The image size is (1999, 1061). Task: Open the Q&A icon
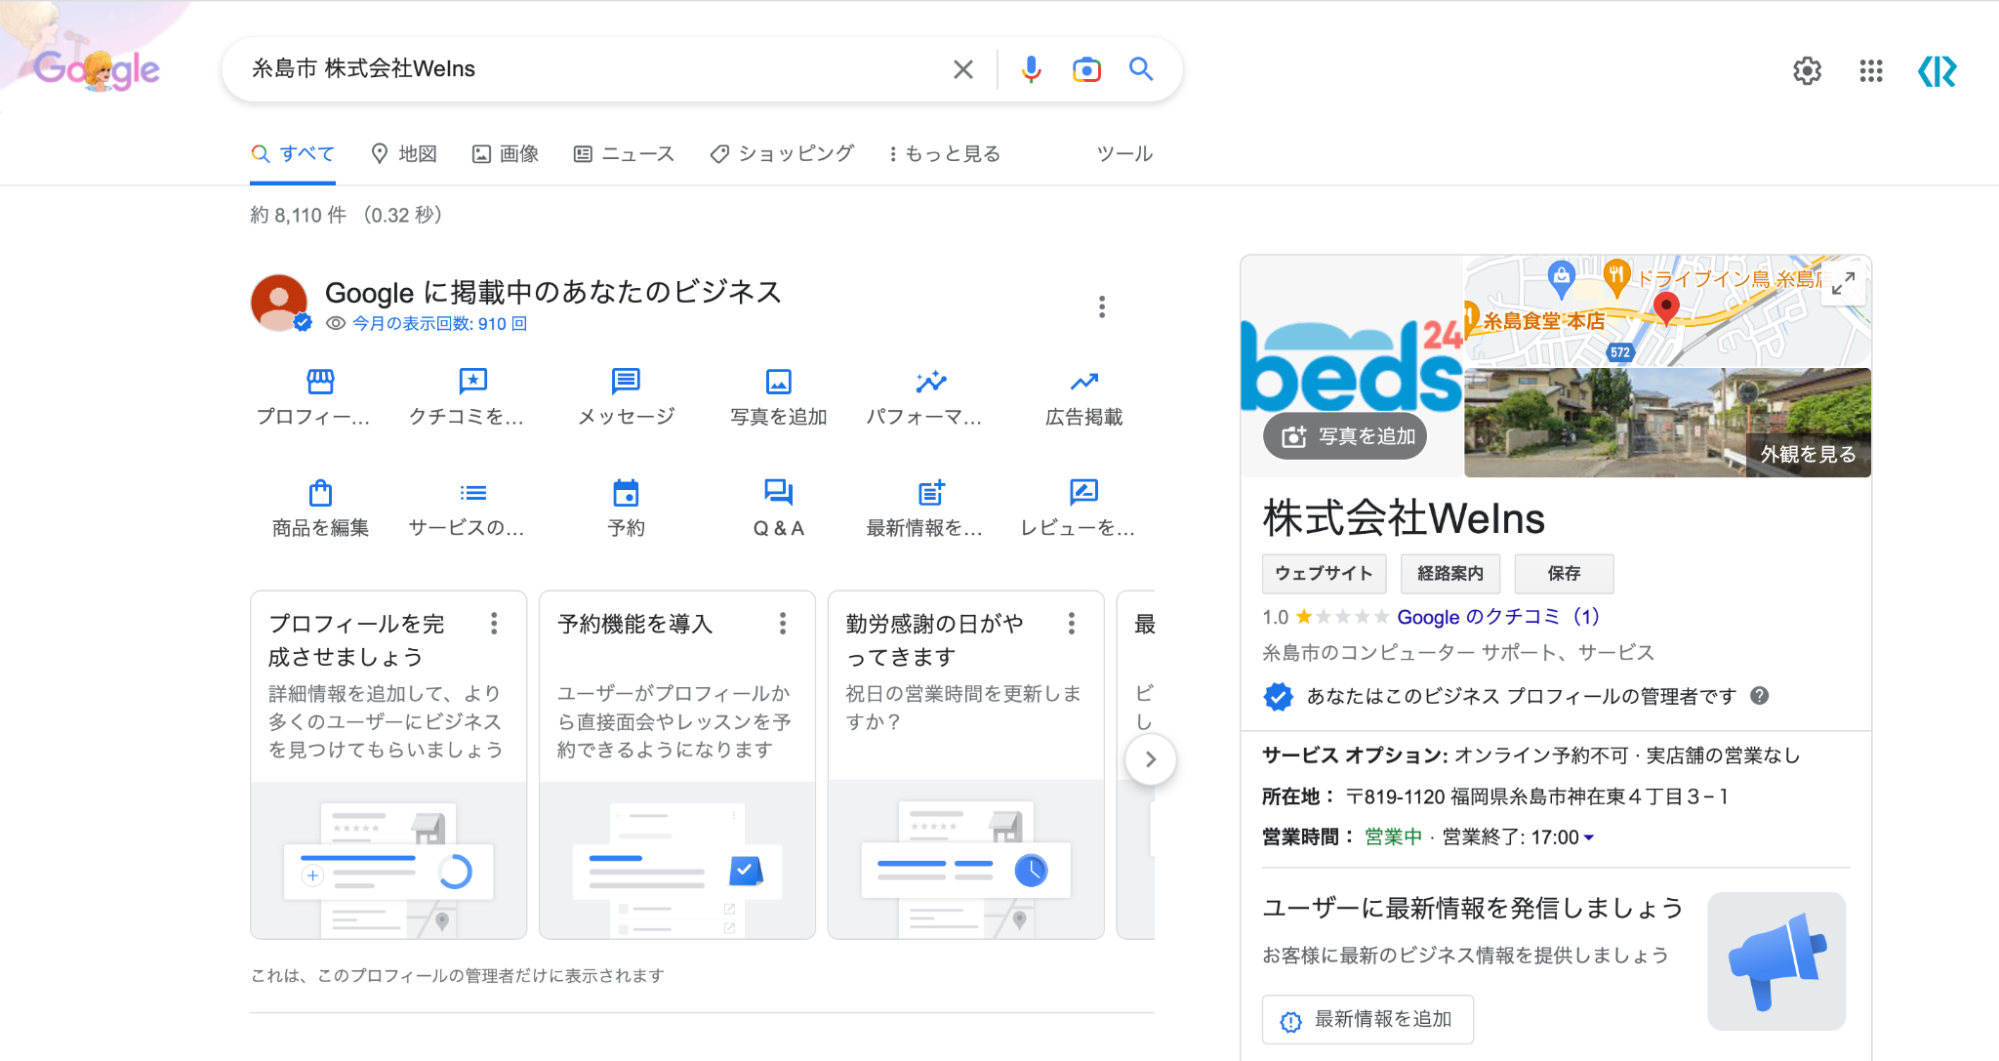778,493
